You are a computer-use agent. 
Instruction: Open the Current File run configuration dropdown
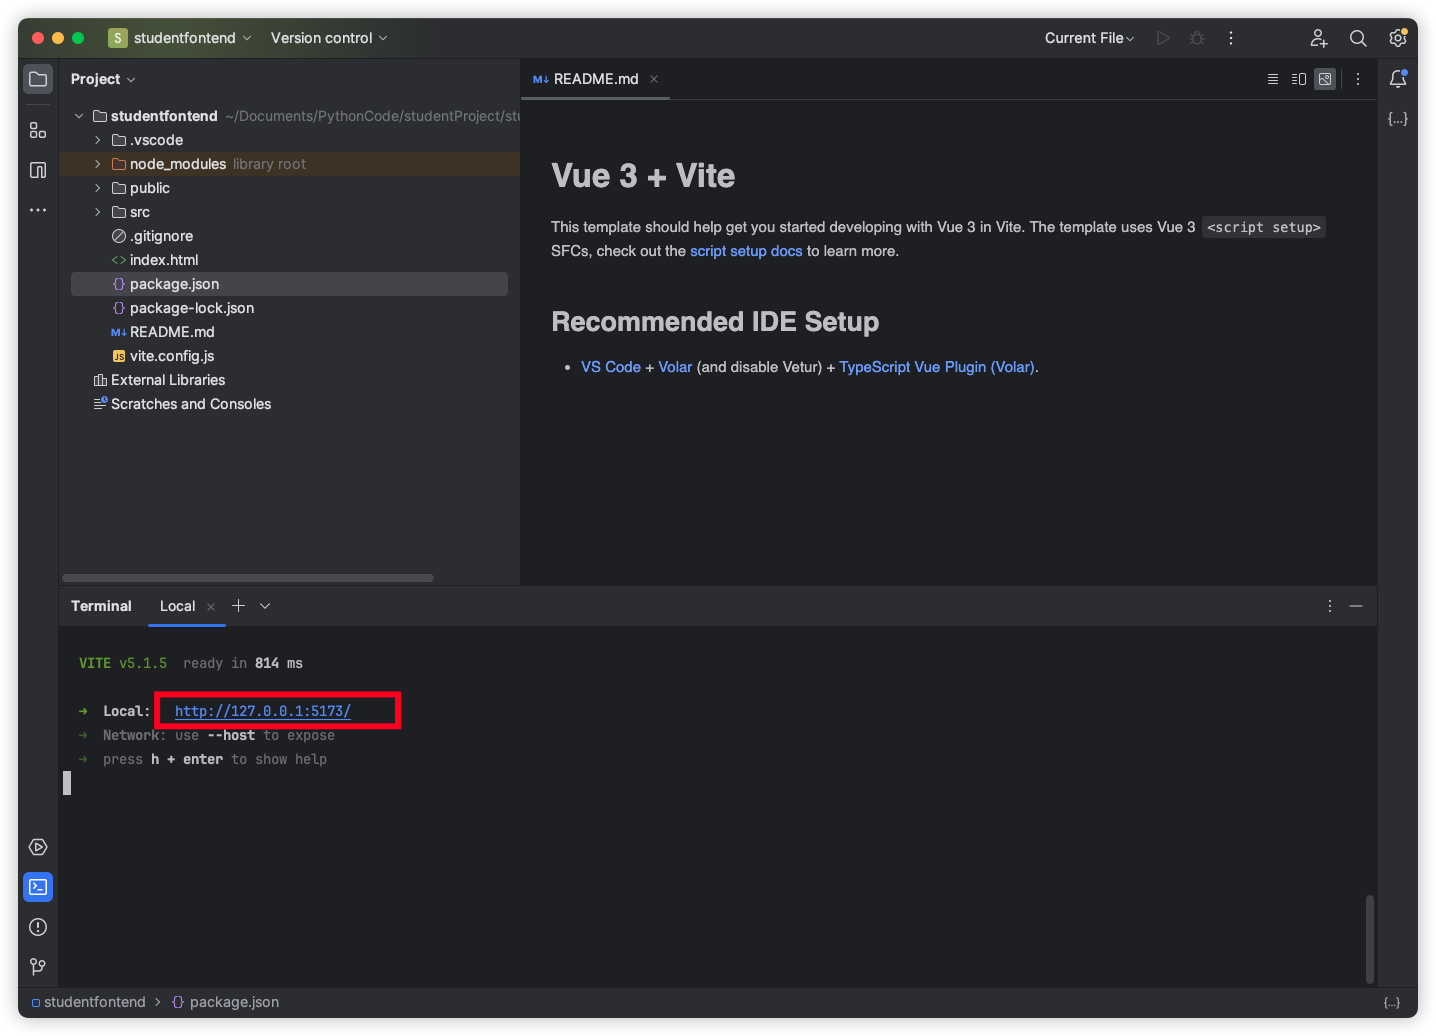click(1089, 38)
